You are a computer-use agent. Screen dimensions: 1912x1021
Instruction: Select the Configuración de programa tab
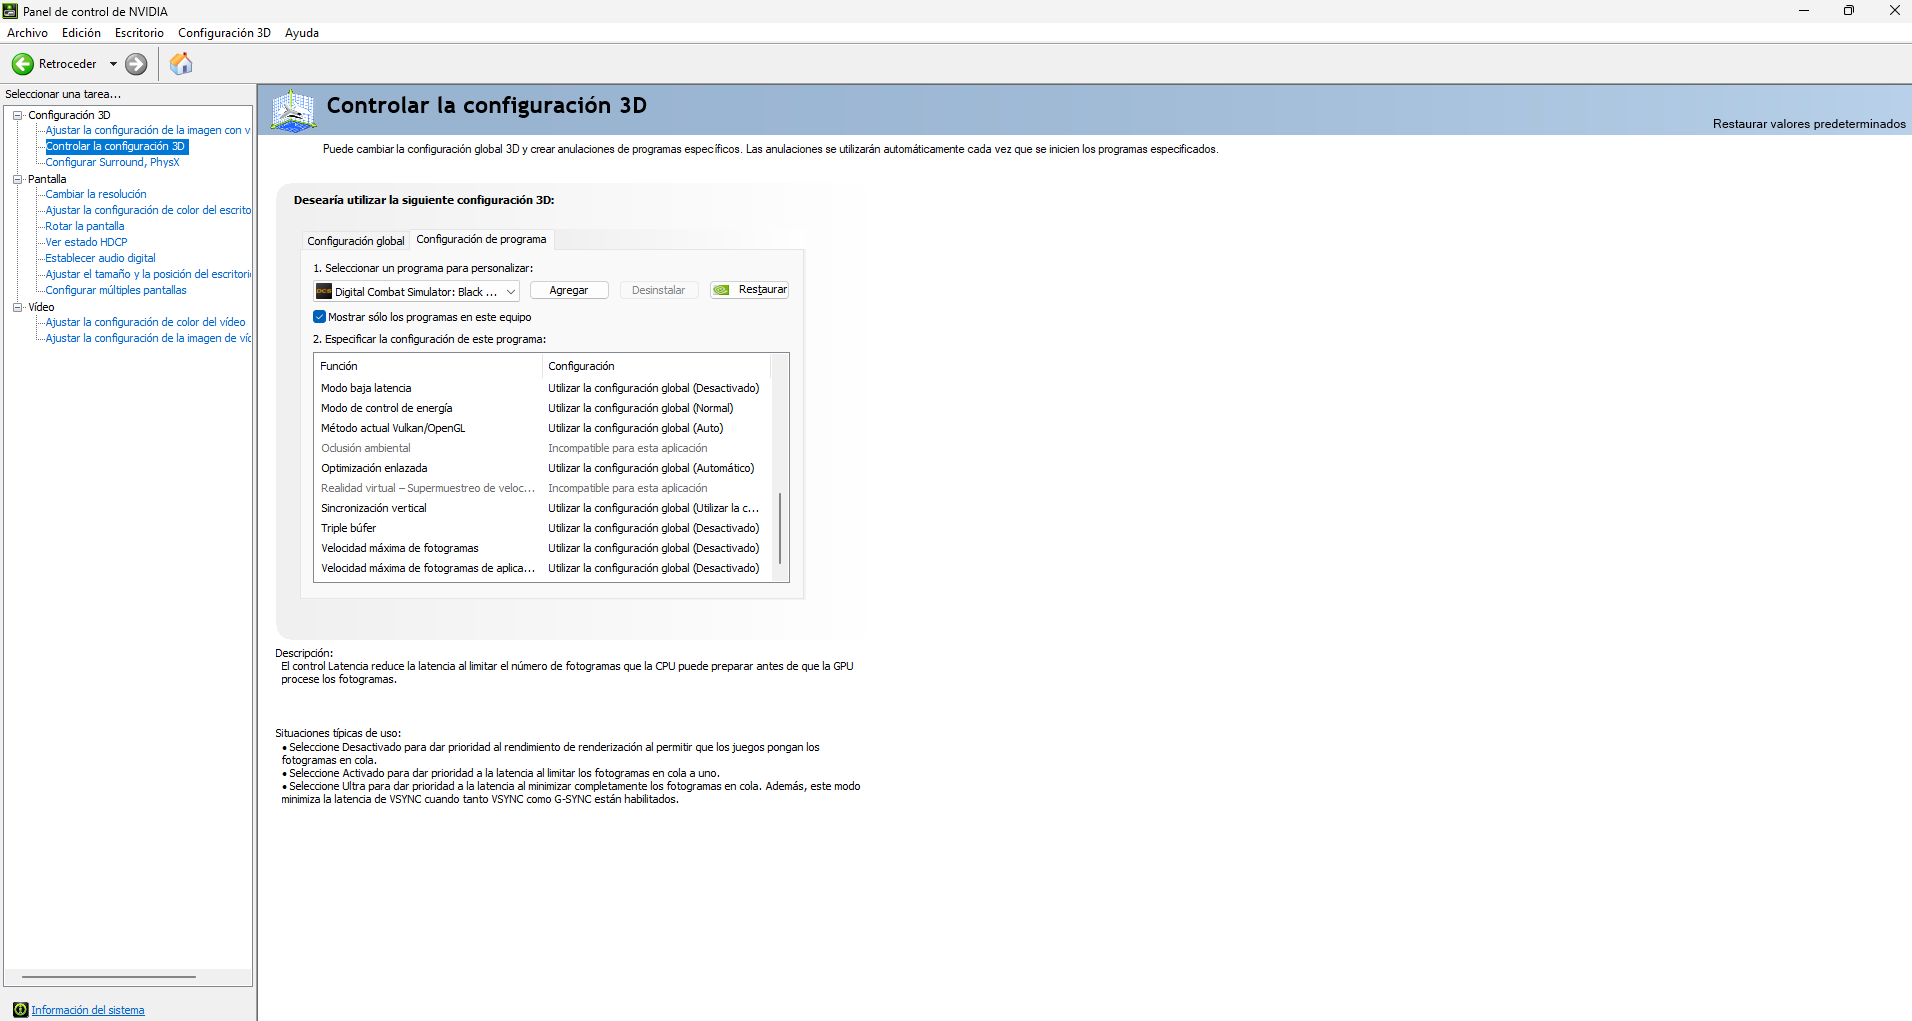(481, 239)
